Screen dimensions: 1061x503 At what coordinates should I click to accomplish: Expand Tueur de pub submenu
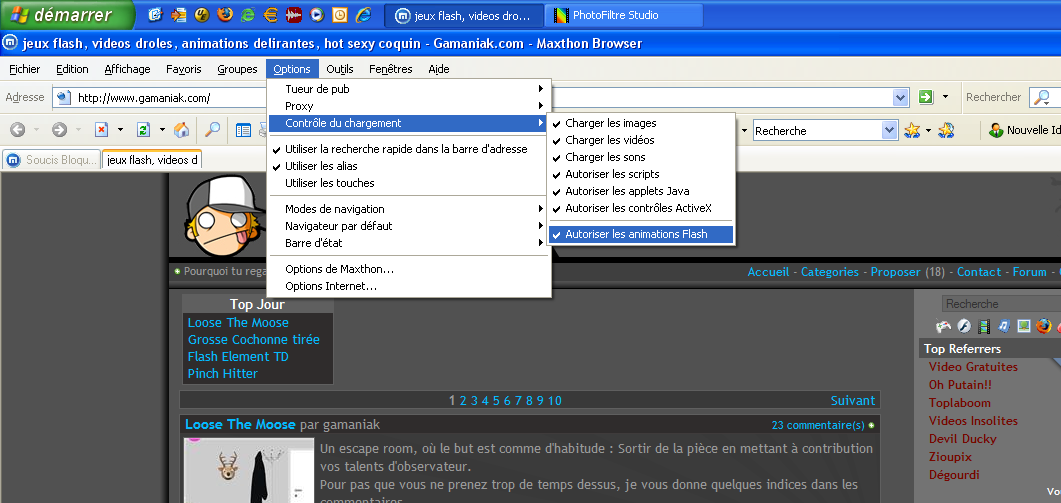[x=409, y=89]
